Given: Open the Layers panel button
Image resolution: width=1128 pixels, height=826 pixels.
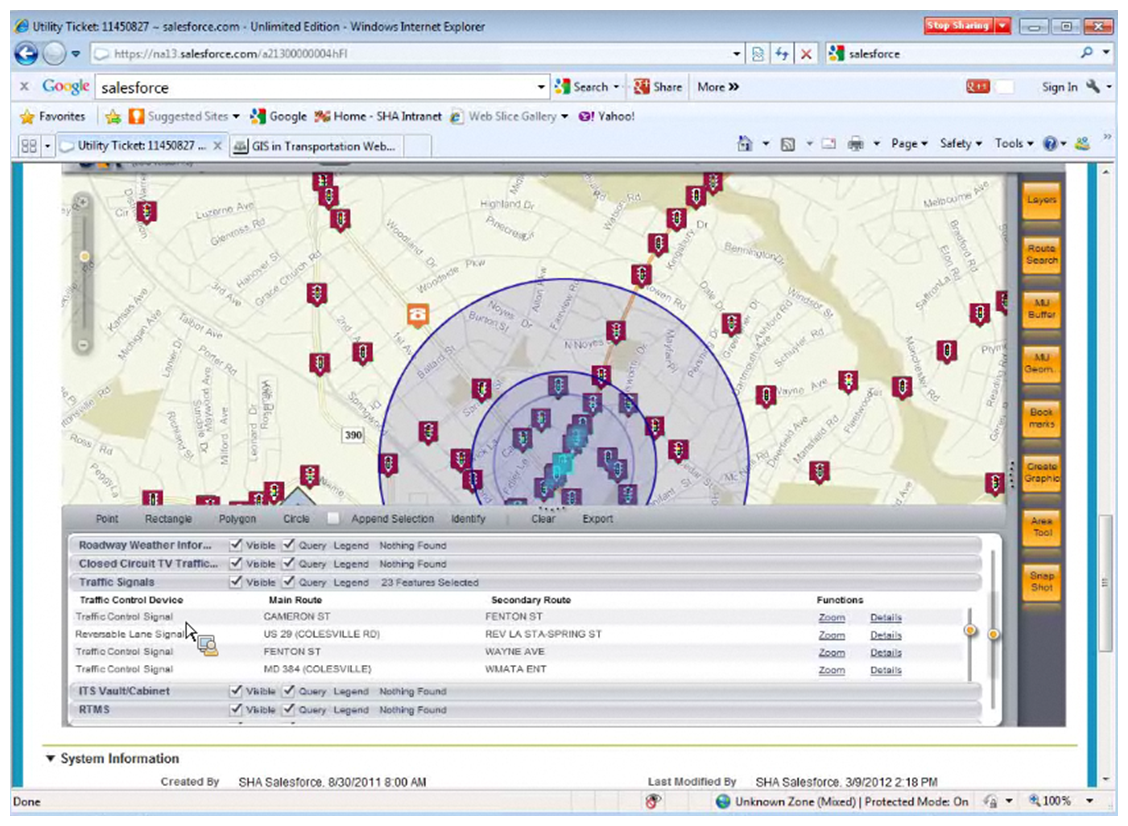Looking at the screenshot, I should click(x=1041, y=201).
